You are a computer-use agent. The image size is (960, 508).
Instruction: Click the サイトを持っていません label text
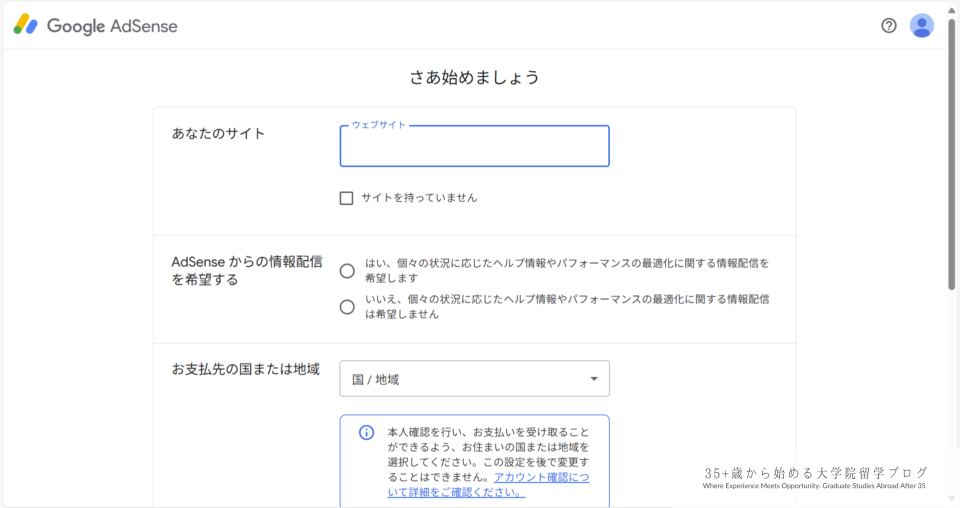click(x=419, y=198)
